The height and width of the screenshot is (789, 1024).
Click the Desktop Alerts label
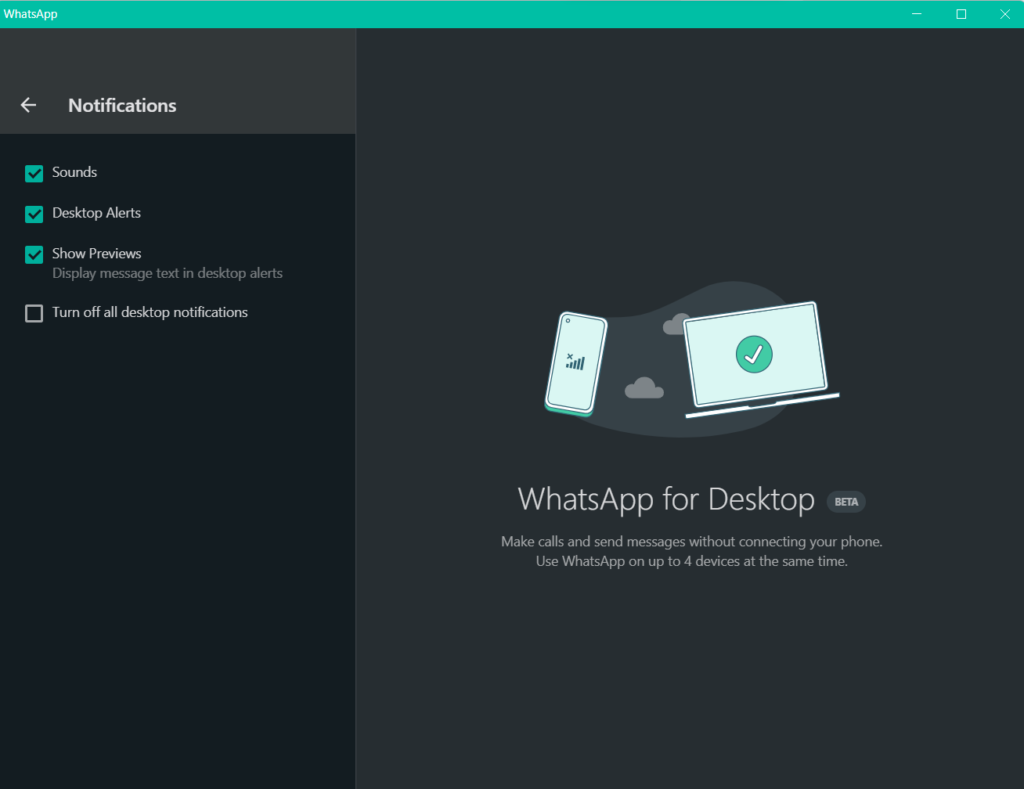click(97, 213)
